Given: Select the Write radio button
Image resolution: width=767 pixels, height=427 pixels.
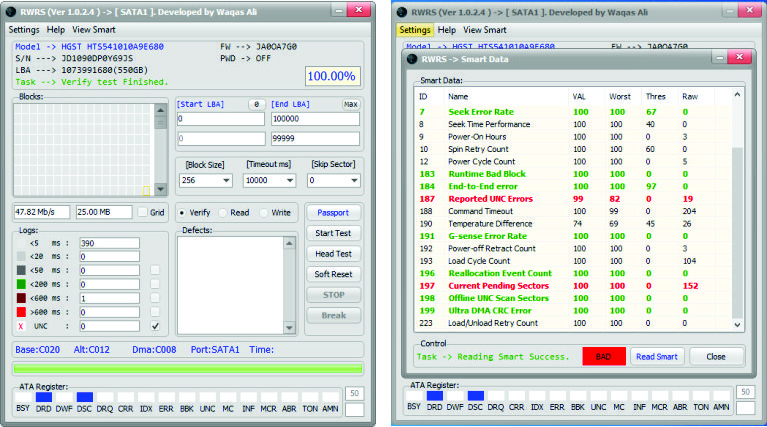Looking at the screenshot, I should (x=264, y=213).
